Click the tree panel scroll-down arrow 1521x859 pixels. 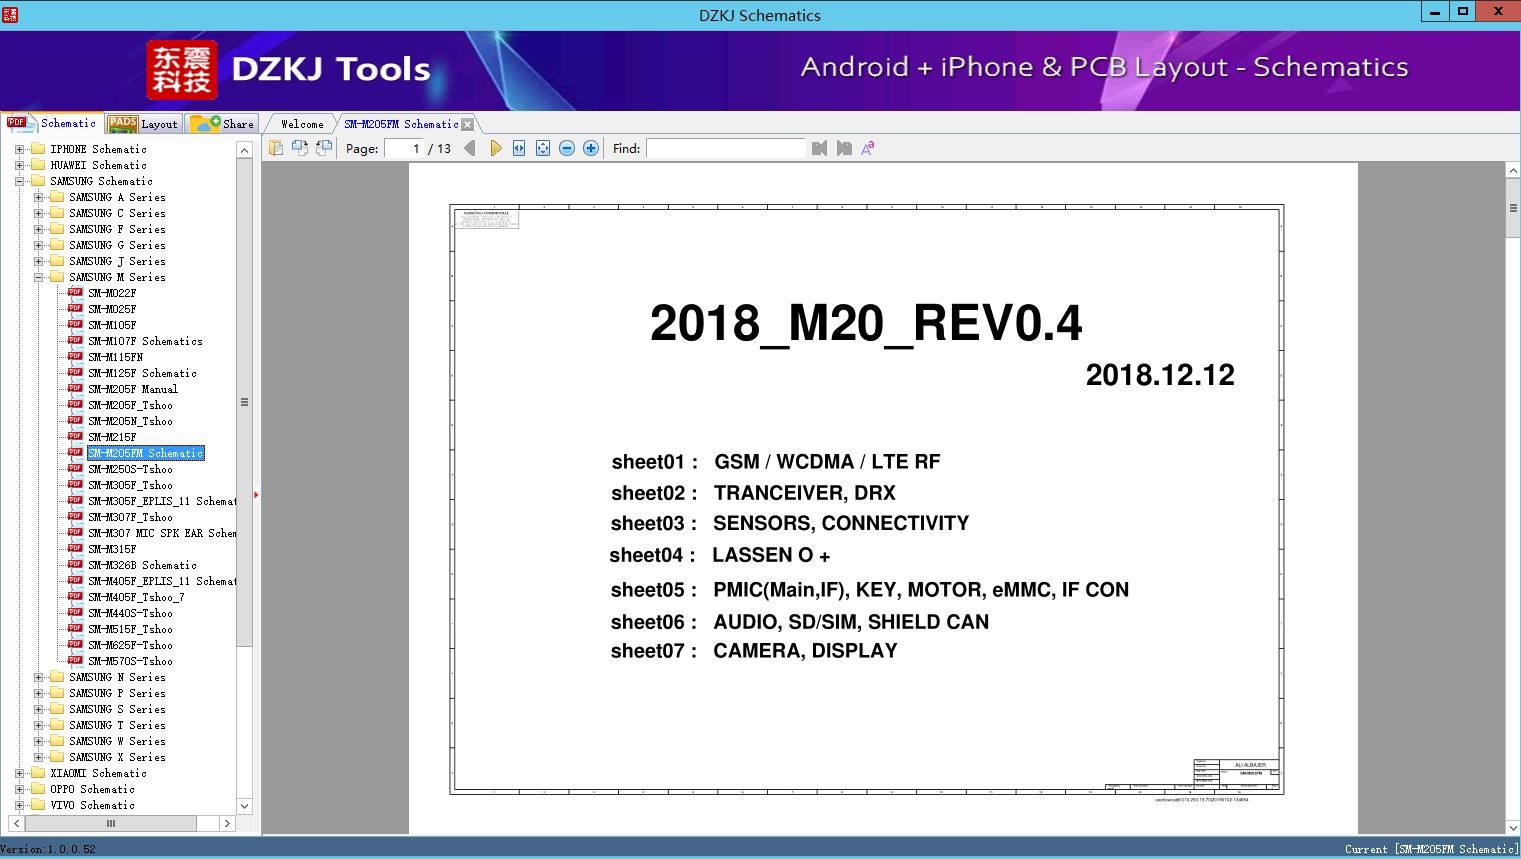(x=245, y=806)
